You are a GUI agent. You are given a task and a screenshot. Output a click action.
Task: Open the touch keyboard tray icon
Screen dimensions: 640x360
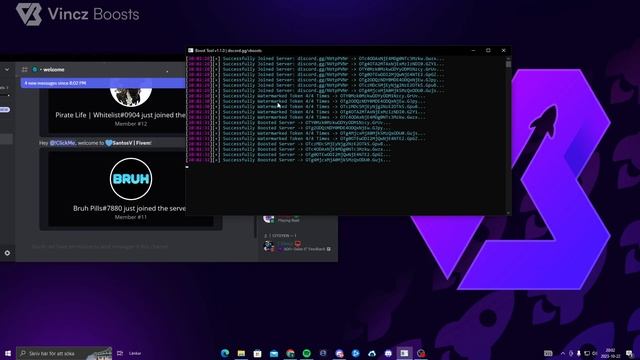coord(548,353)
